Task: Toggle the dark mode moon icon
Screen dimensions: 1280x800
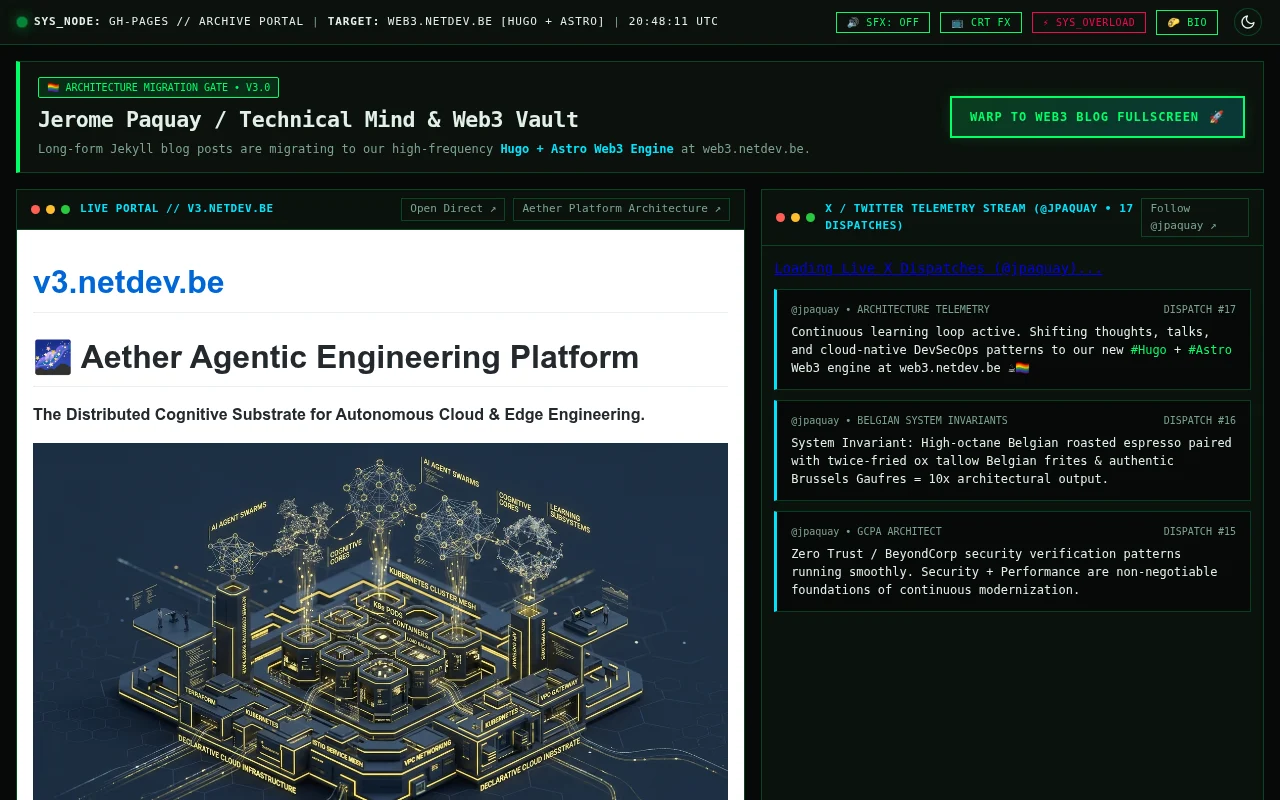Action: point(1247,22)
